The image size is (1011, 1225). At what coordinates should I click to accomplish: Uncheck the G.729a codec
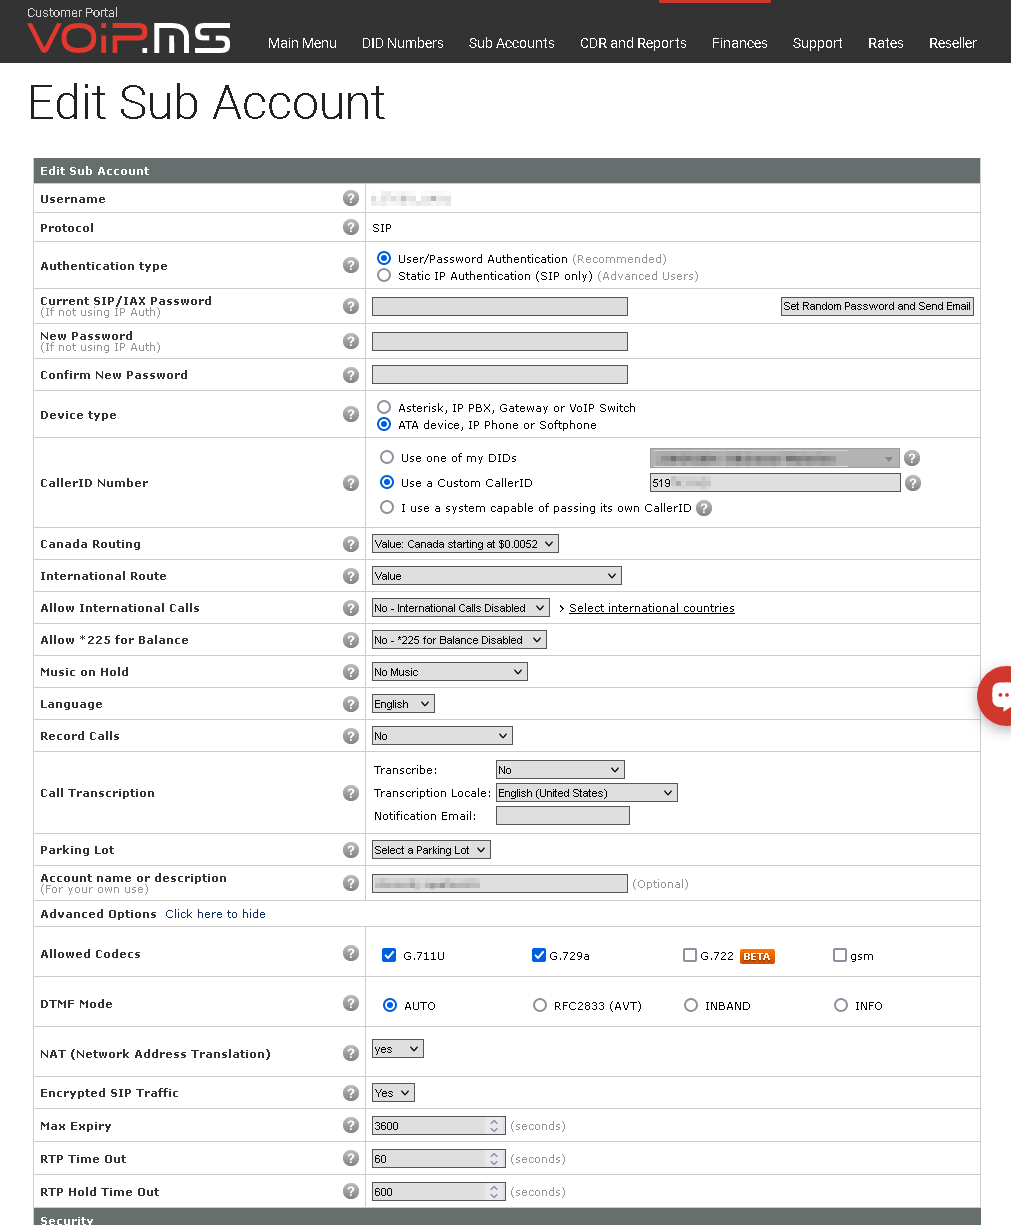point(539,955)
